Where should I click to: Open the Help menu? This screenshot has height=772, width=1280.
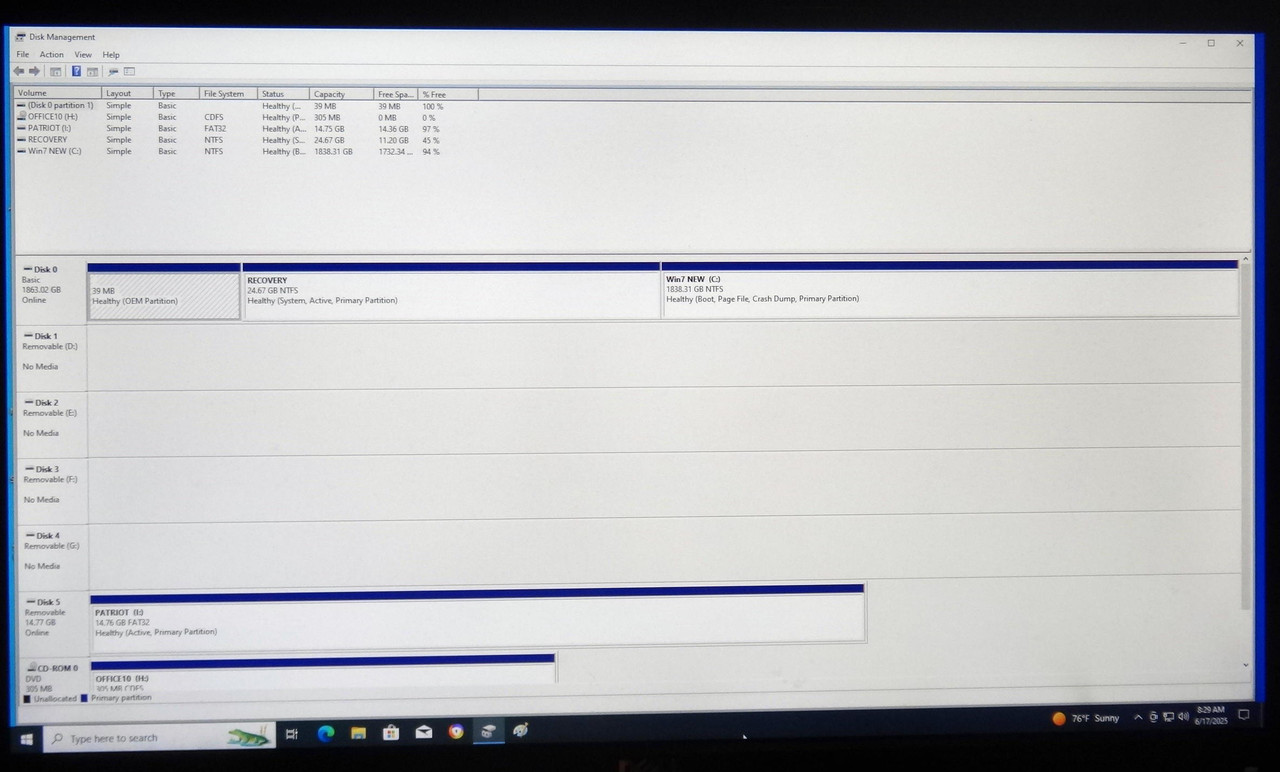111,54
